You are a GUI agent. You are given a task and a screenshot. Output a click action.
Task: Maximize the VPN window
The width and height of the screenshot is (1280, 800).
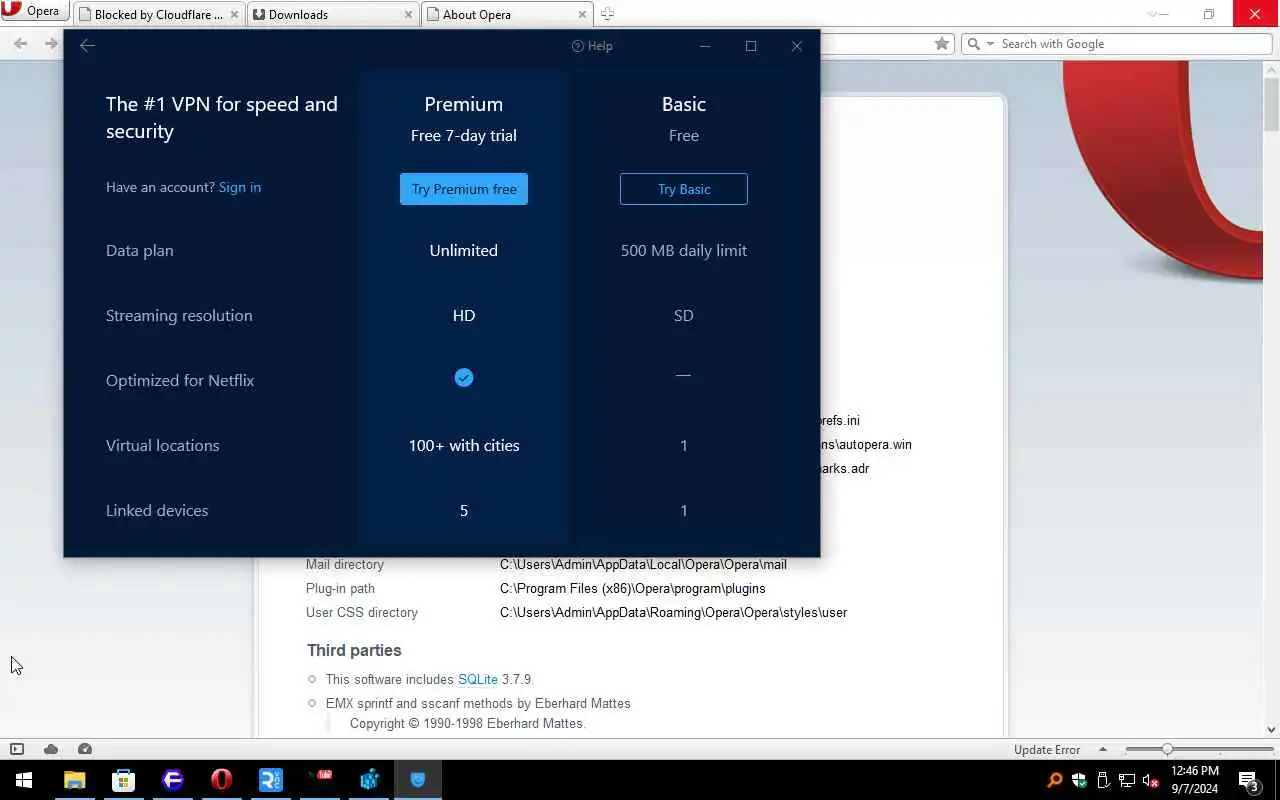(751, 46)
